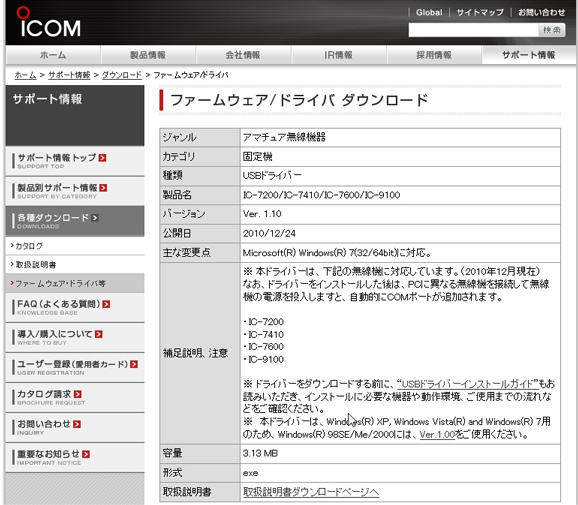Click ホーム in the breadcrumb
The height and width of the screenshot is (505, 578).
(x=25, y=75)
